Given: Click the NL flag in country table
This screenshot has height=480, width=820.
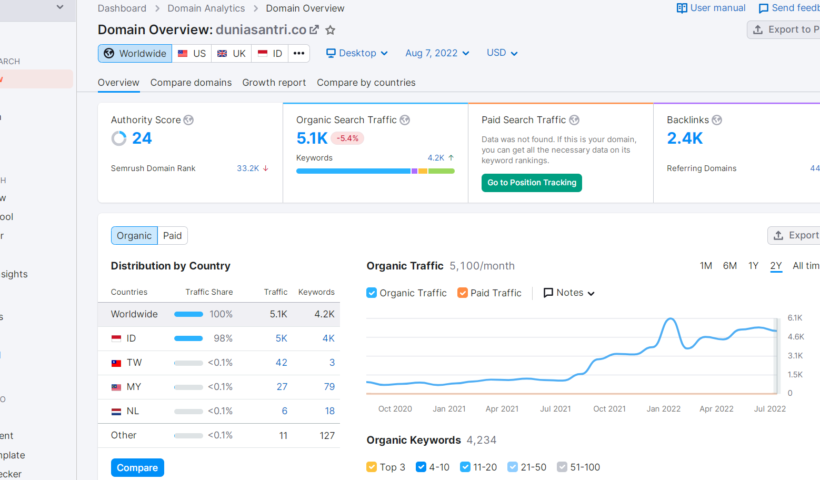Looking at the screenshot, I should (x=116, y=411).
